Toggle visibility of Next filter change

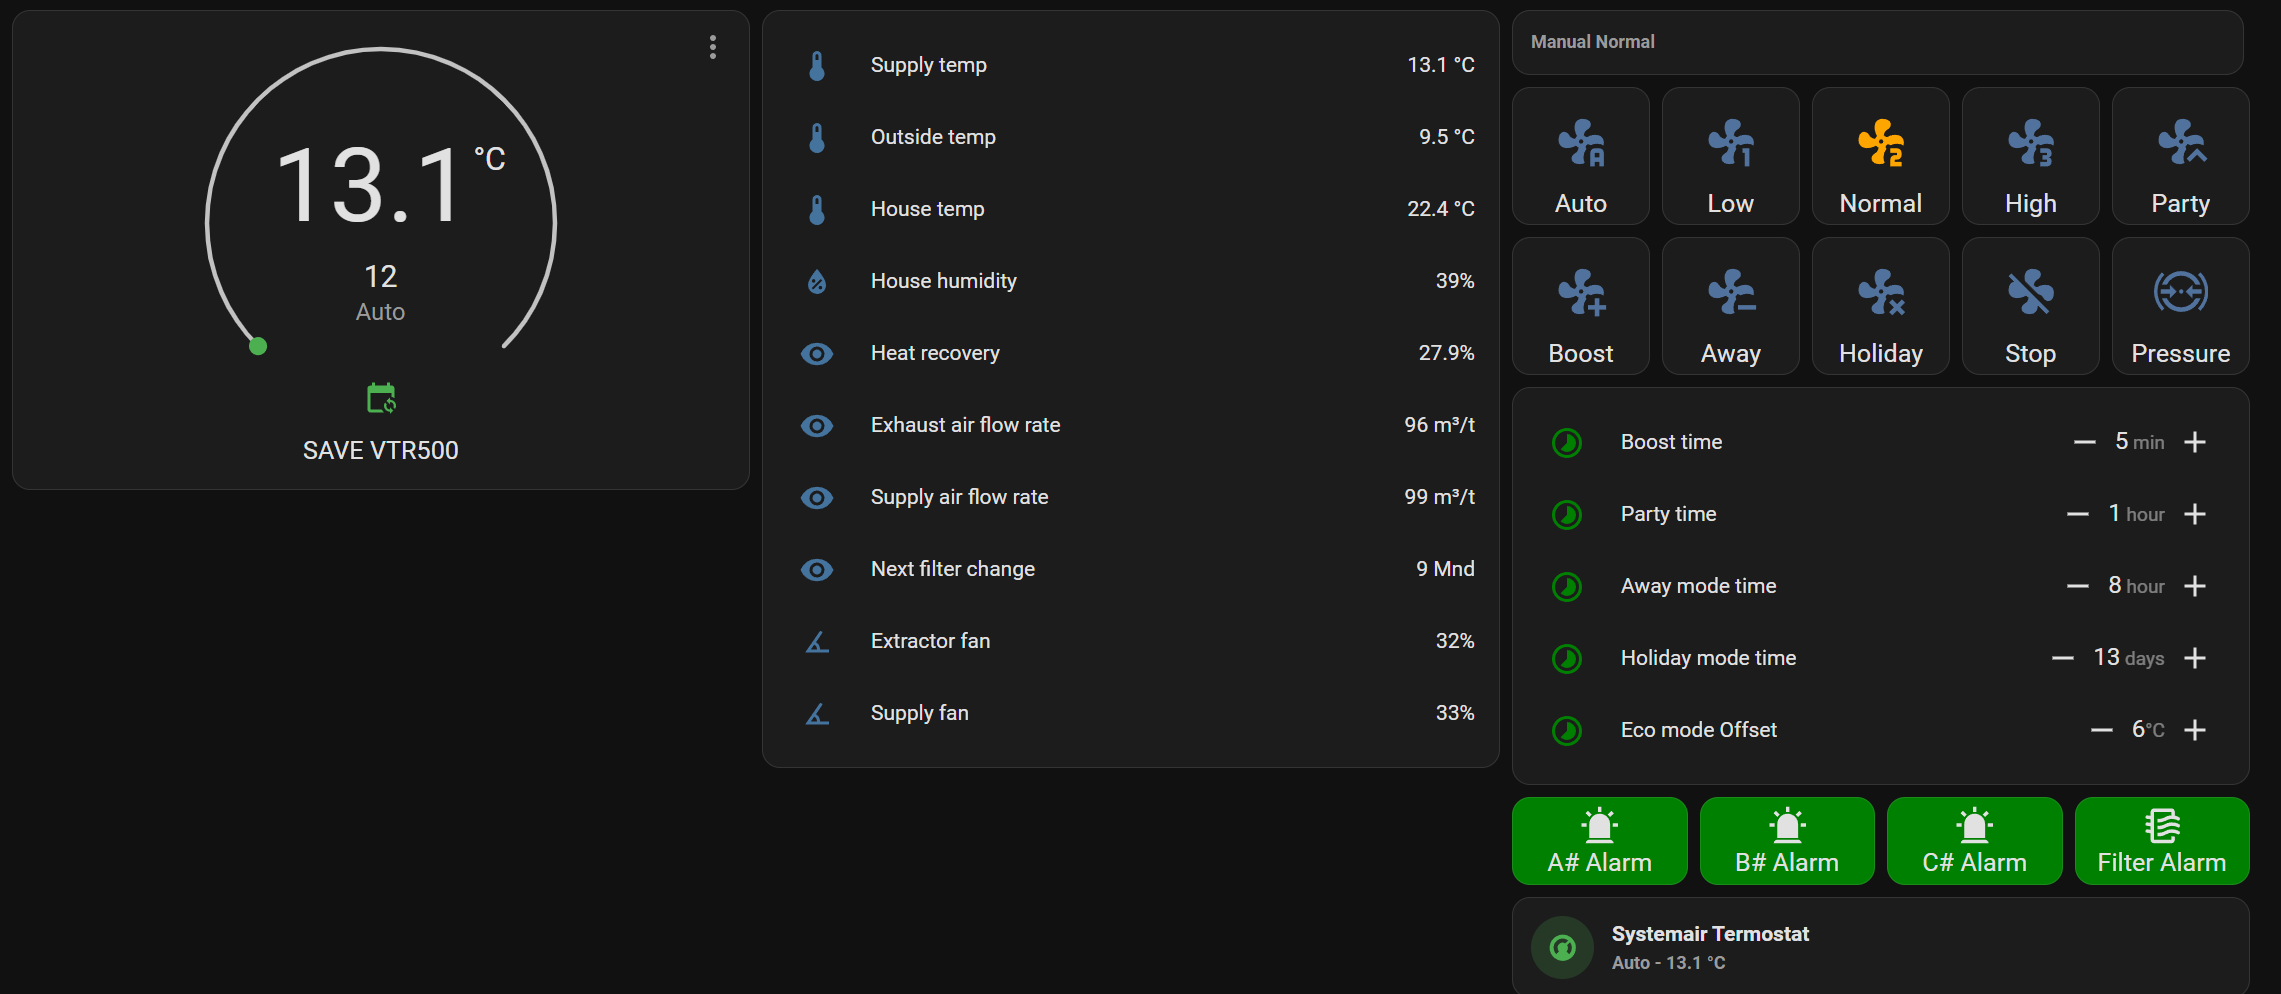click(x=817, y=569)
